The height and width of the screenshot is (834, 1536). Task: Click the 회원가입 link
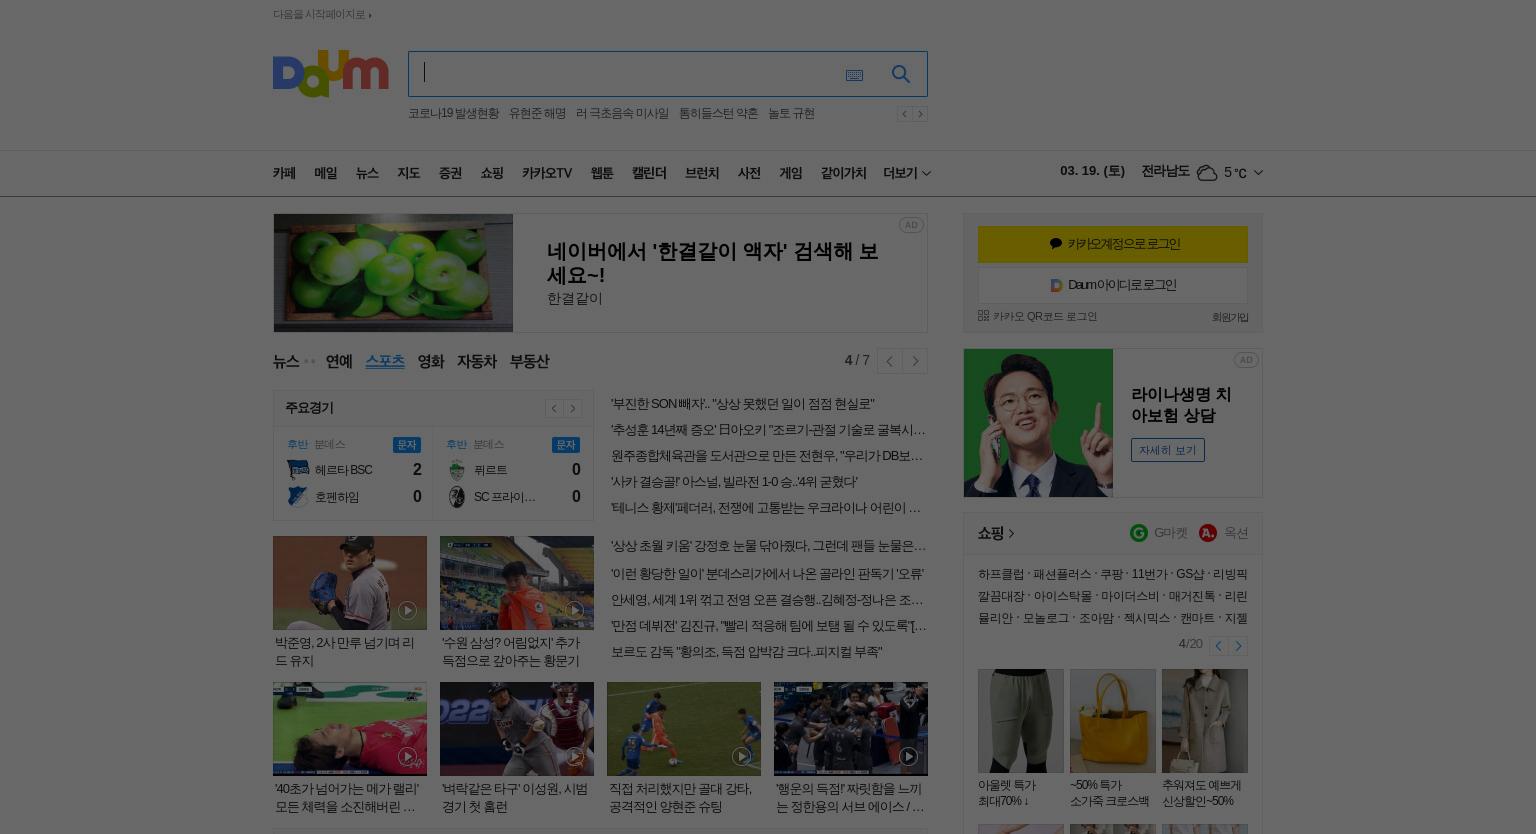[1230, 317]
